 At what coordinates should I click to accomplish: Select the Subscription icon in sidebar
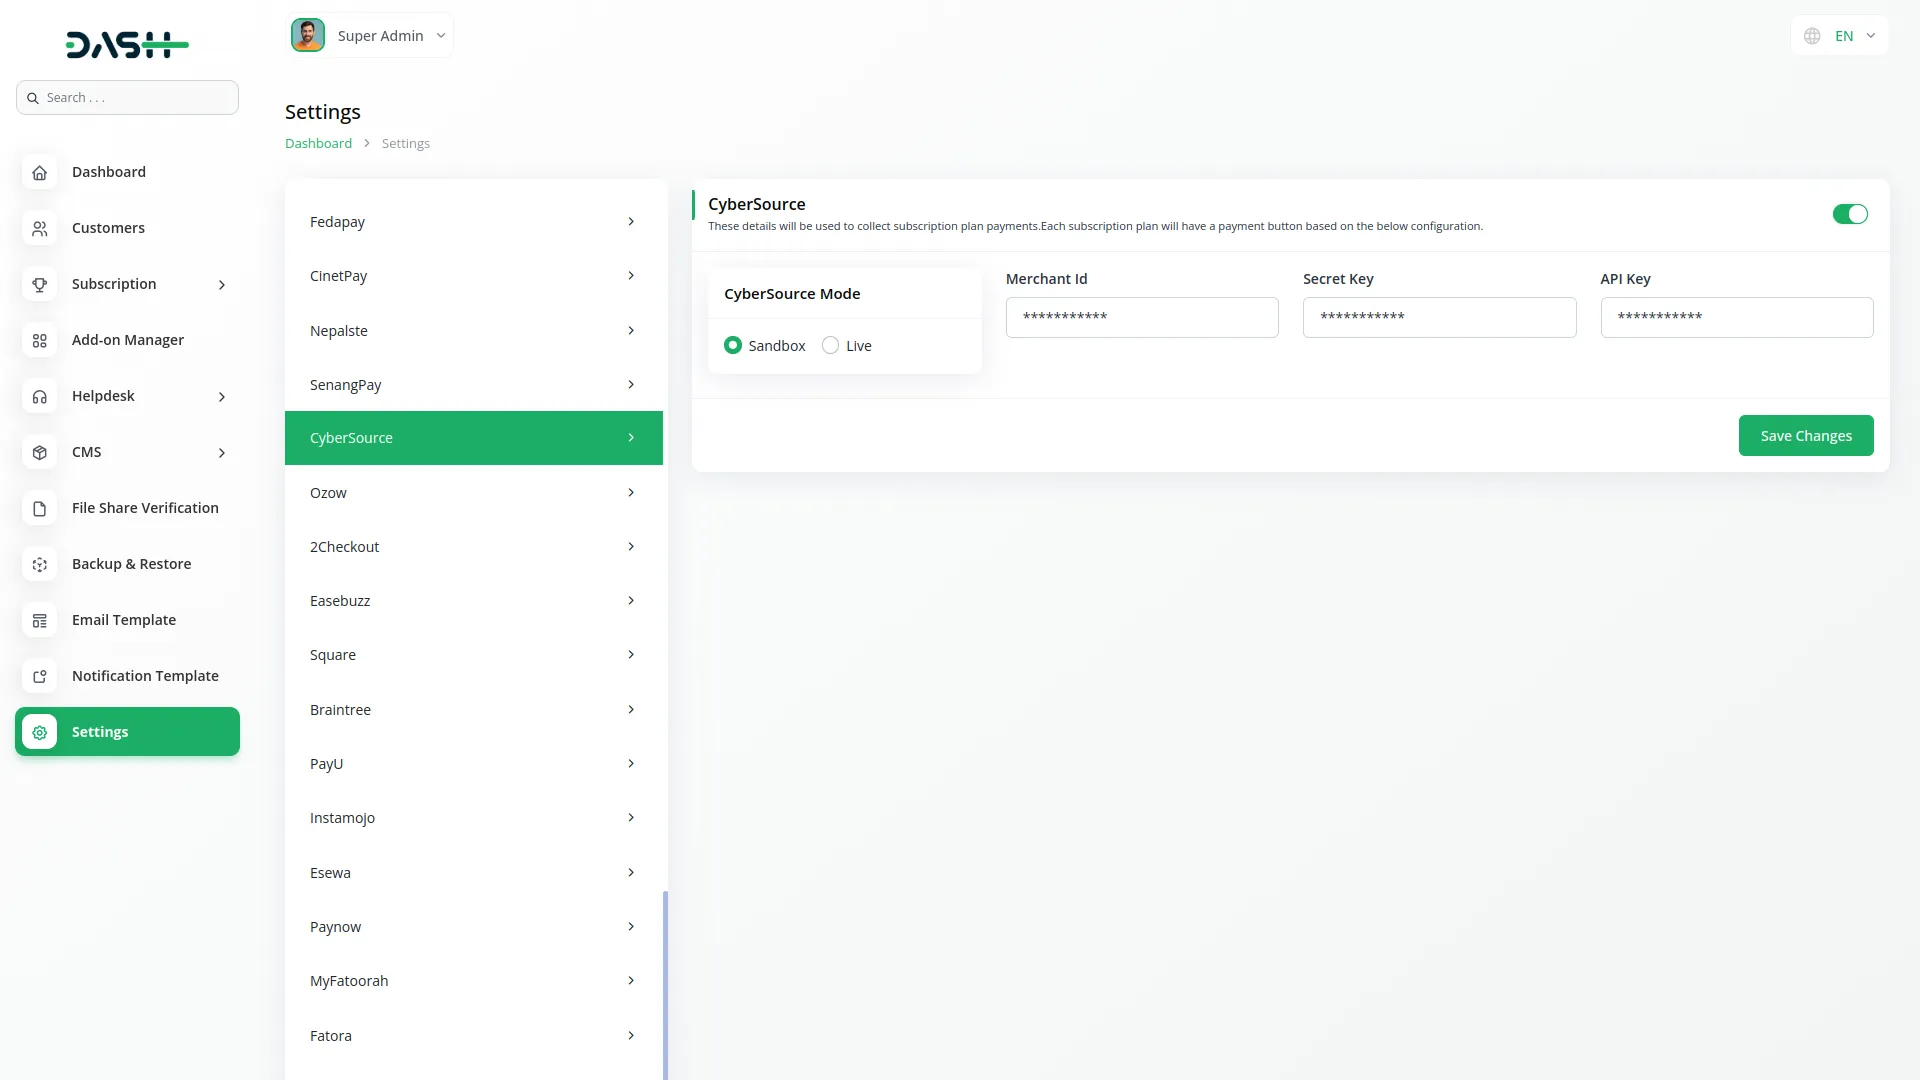(x=39, y=284)
